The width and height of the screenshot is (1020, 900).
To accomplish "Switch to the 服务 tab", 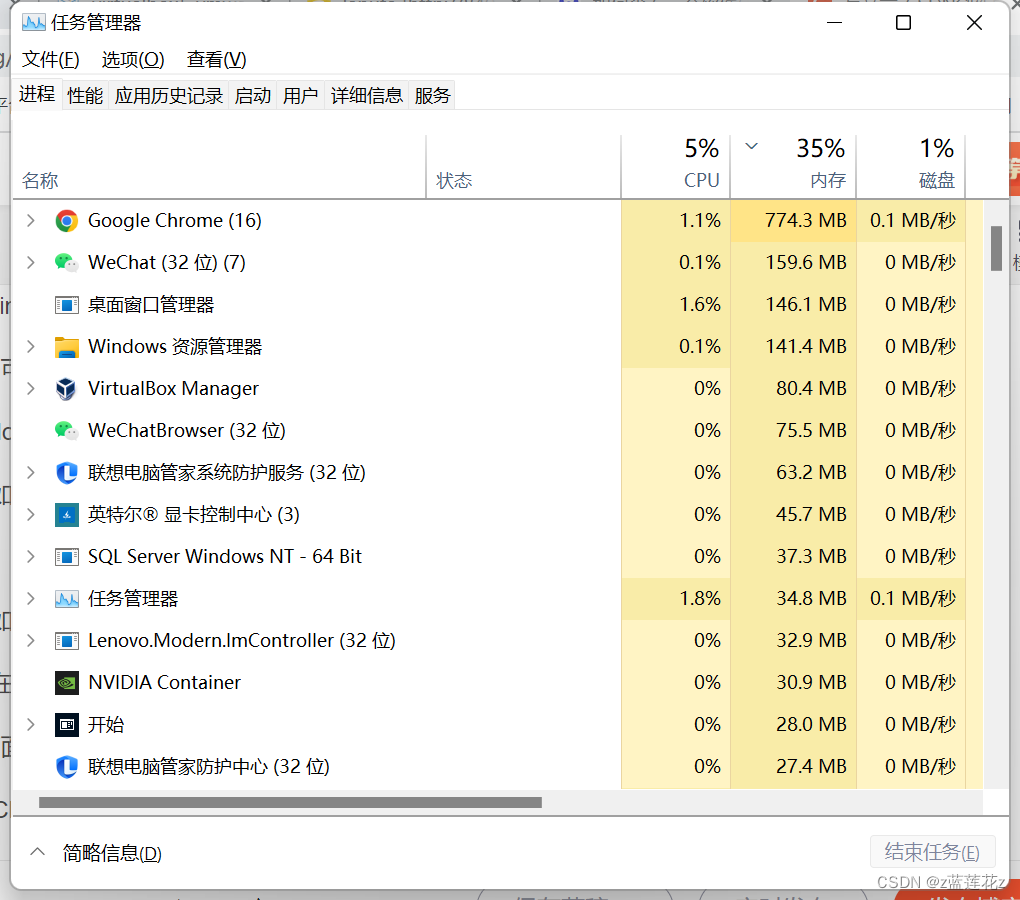I will (432, 96).
